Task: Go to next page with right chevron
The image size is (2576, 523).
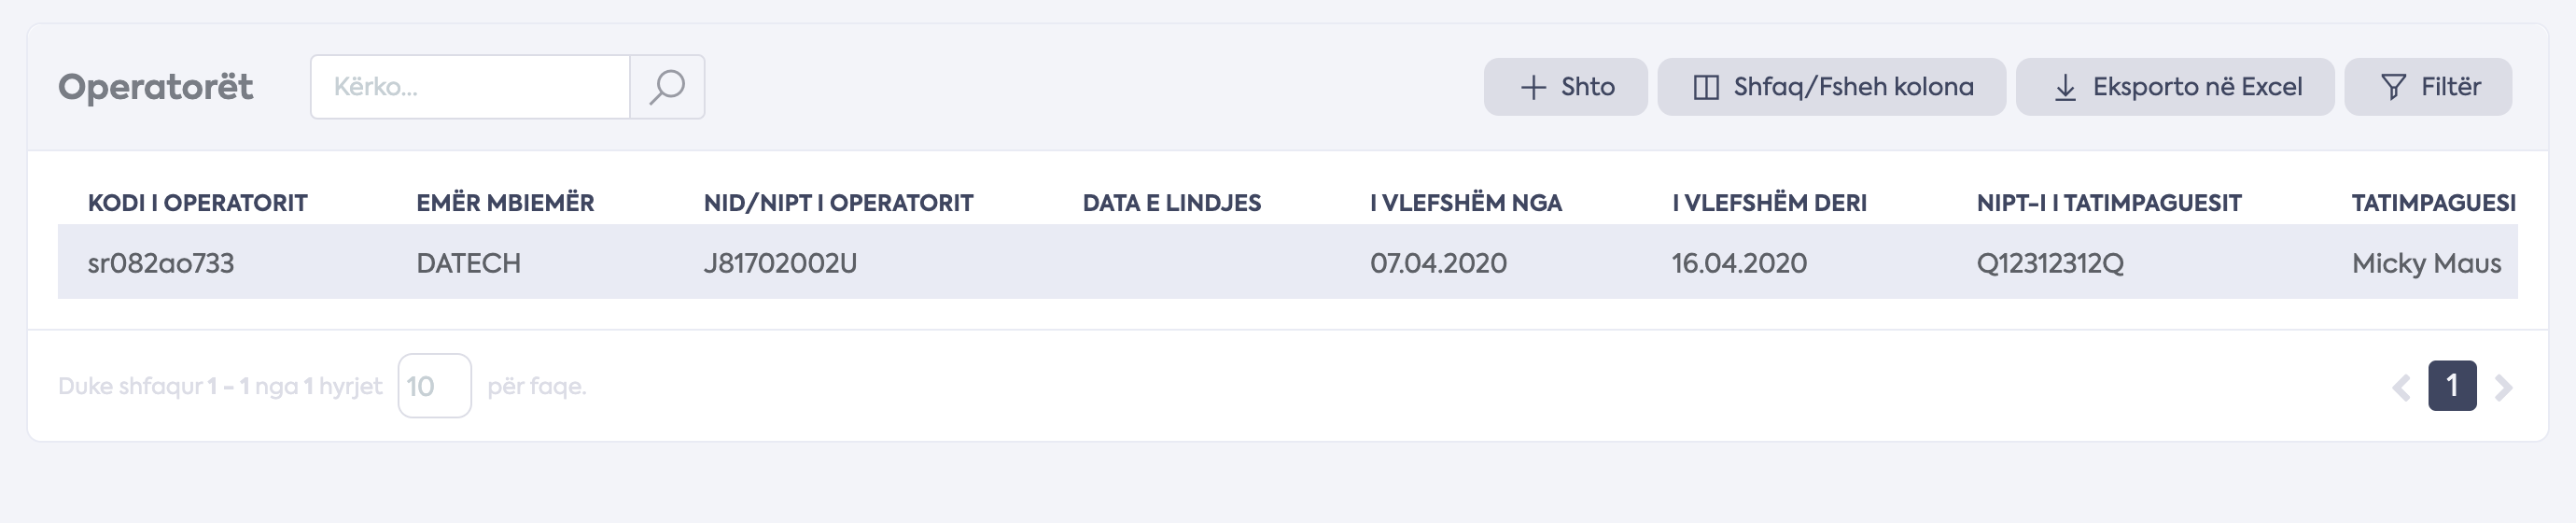Action: 2503,387
